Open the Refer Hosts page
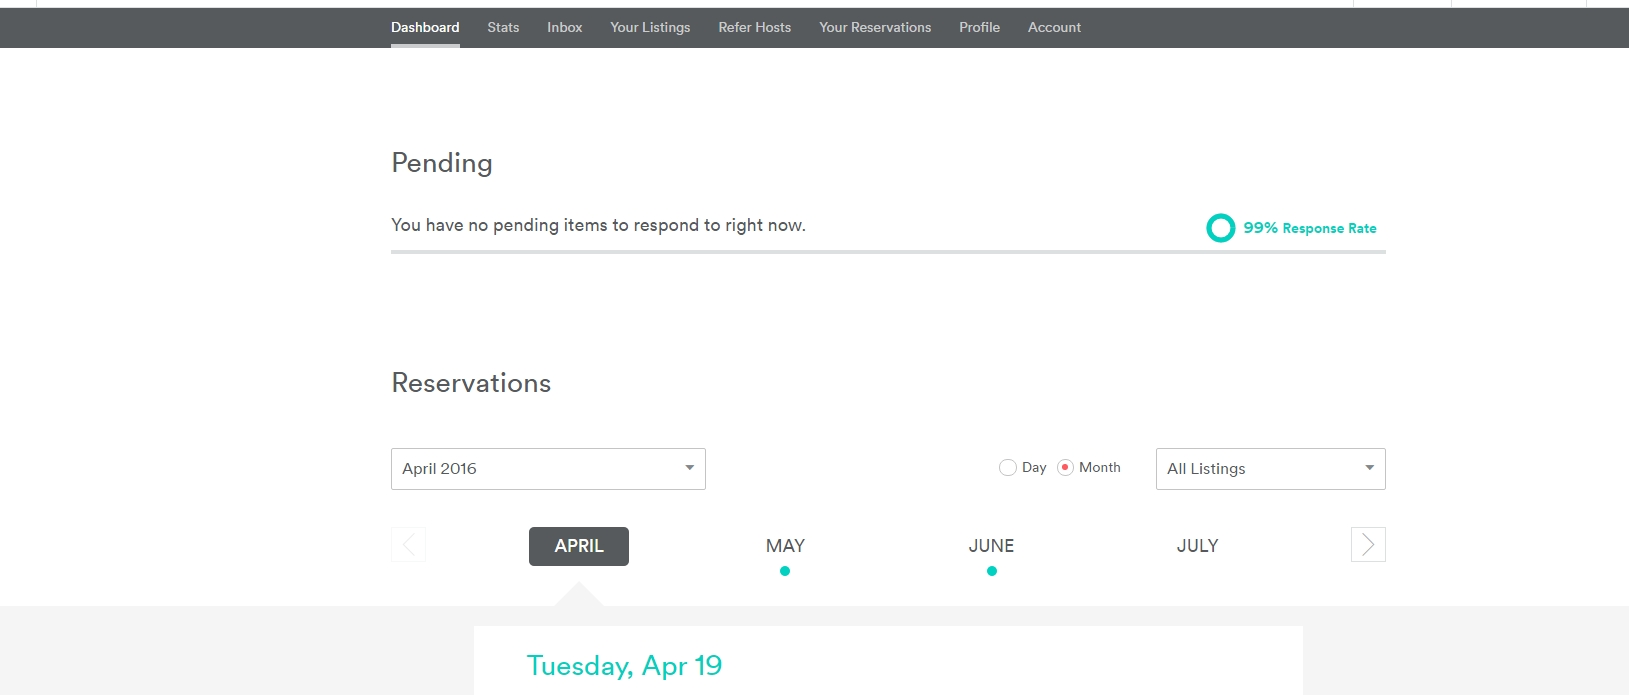Screen dimensions: 1629x695 click(x=754, y=28)
